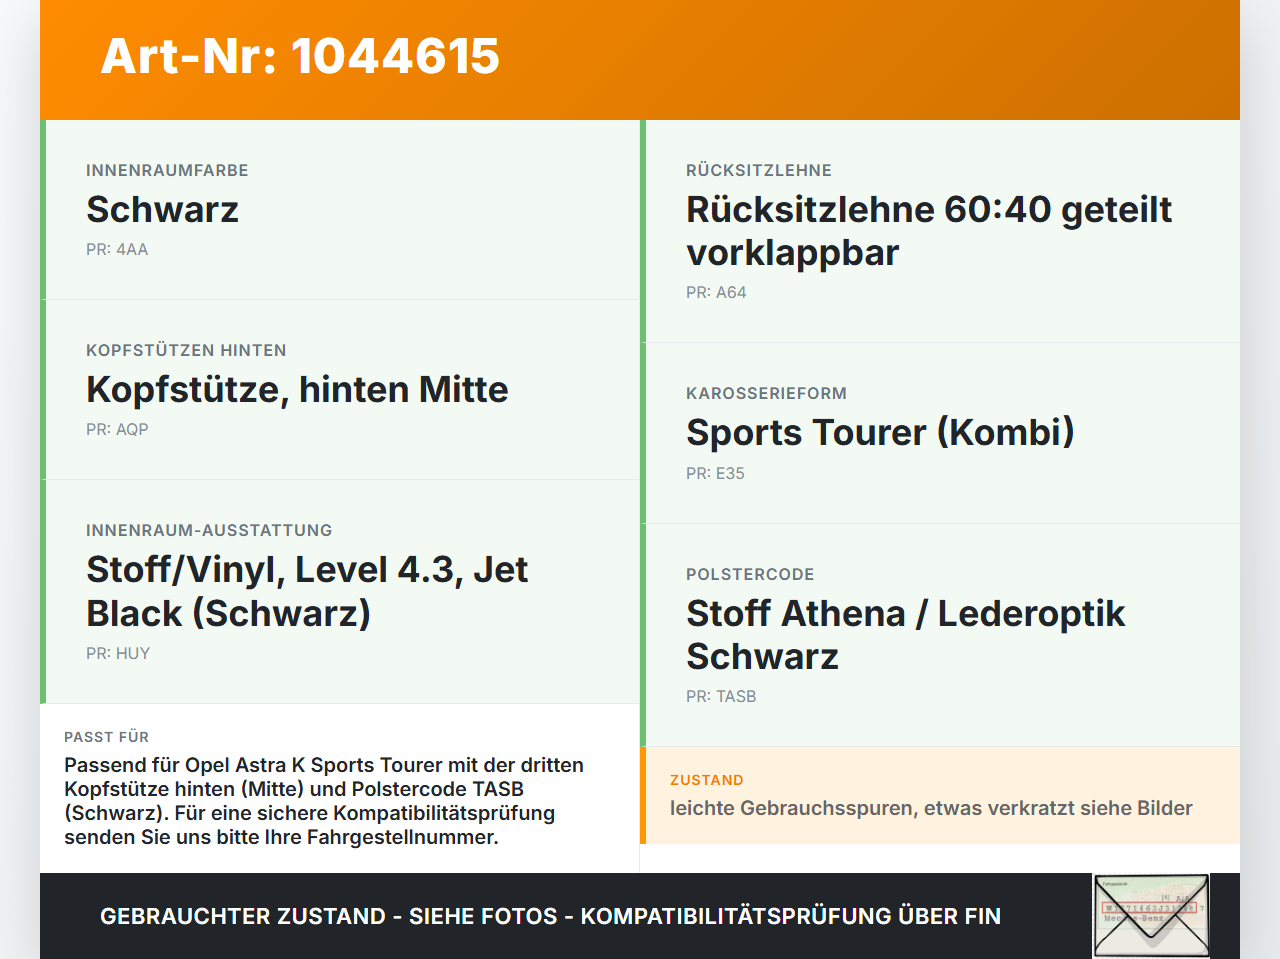Select the Sports Tourer (Kombi) value
The width and height of the screenshot is (1280, 959).
coord(880,432)
